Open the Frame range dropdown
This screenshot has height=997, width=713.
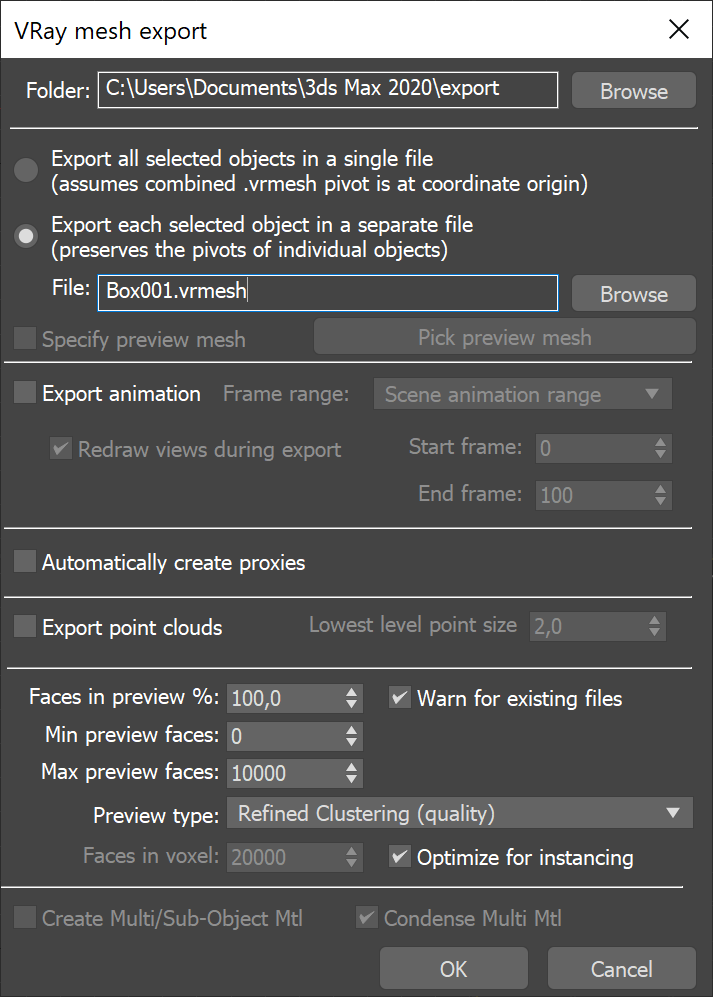522,394
